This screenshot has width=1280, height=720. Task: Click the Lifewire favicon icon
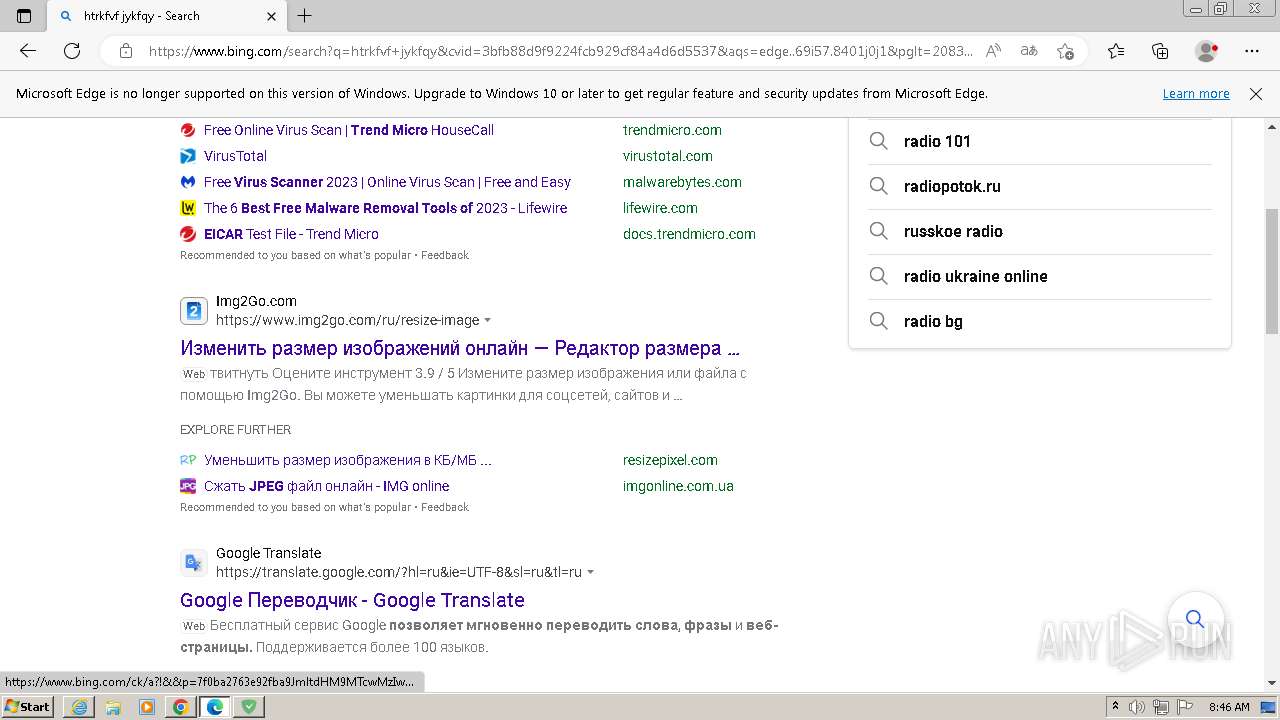(188, 208)
